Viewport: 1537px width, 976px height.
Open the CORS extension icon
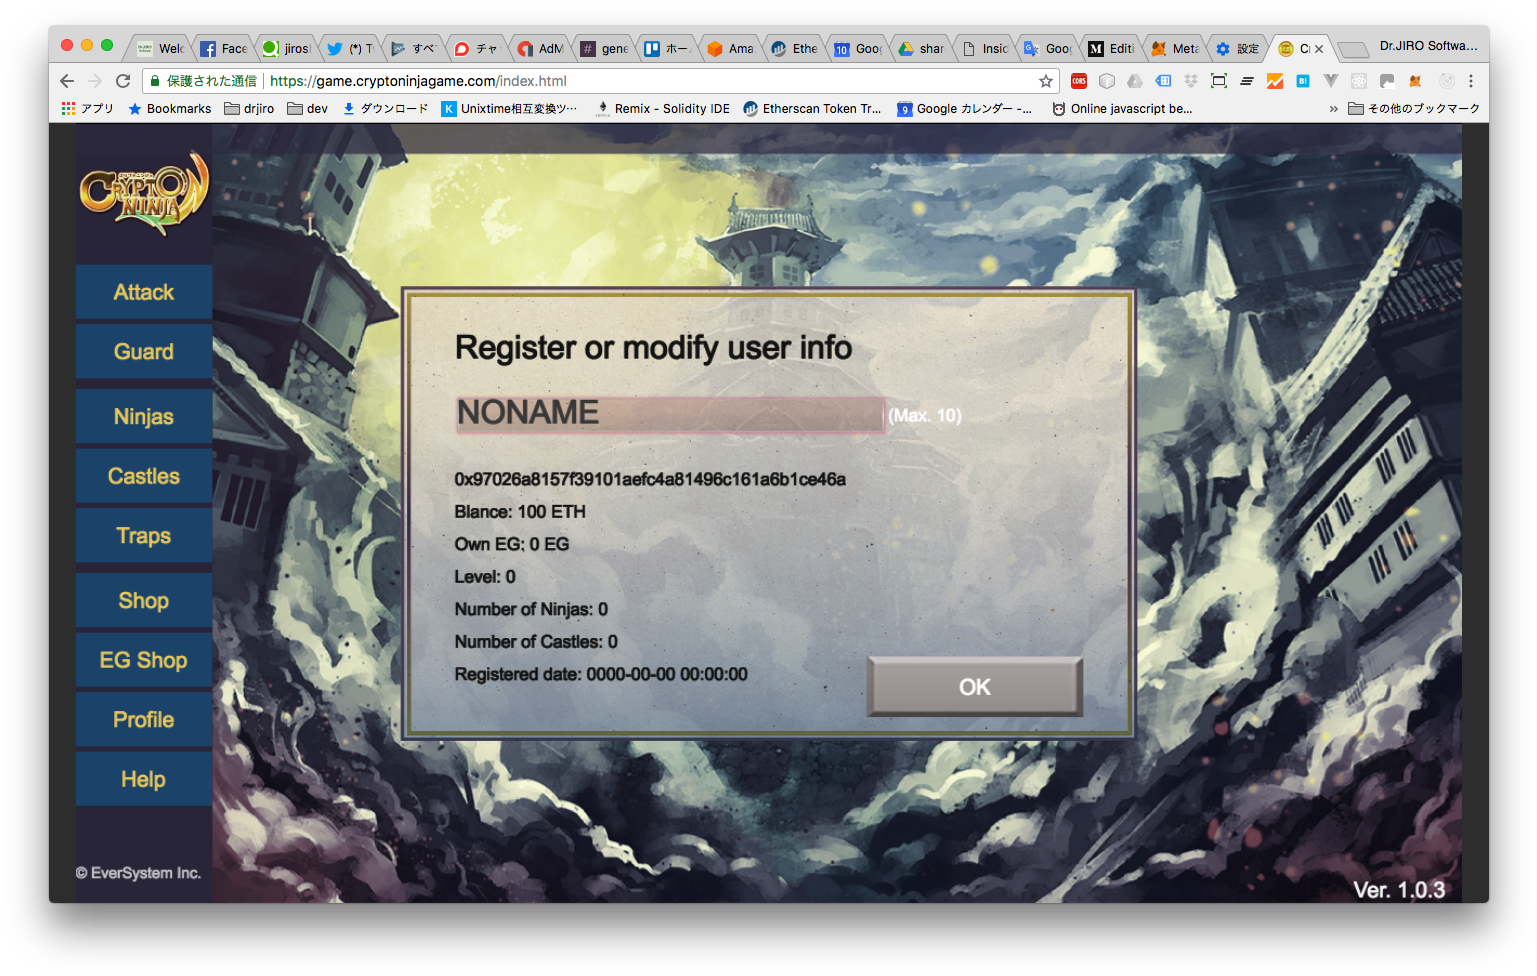point(1079,81)
